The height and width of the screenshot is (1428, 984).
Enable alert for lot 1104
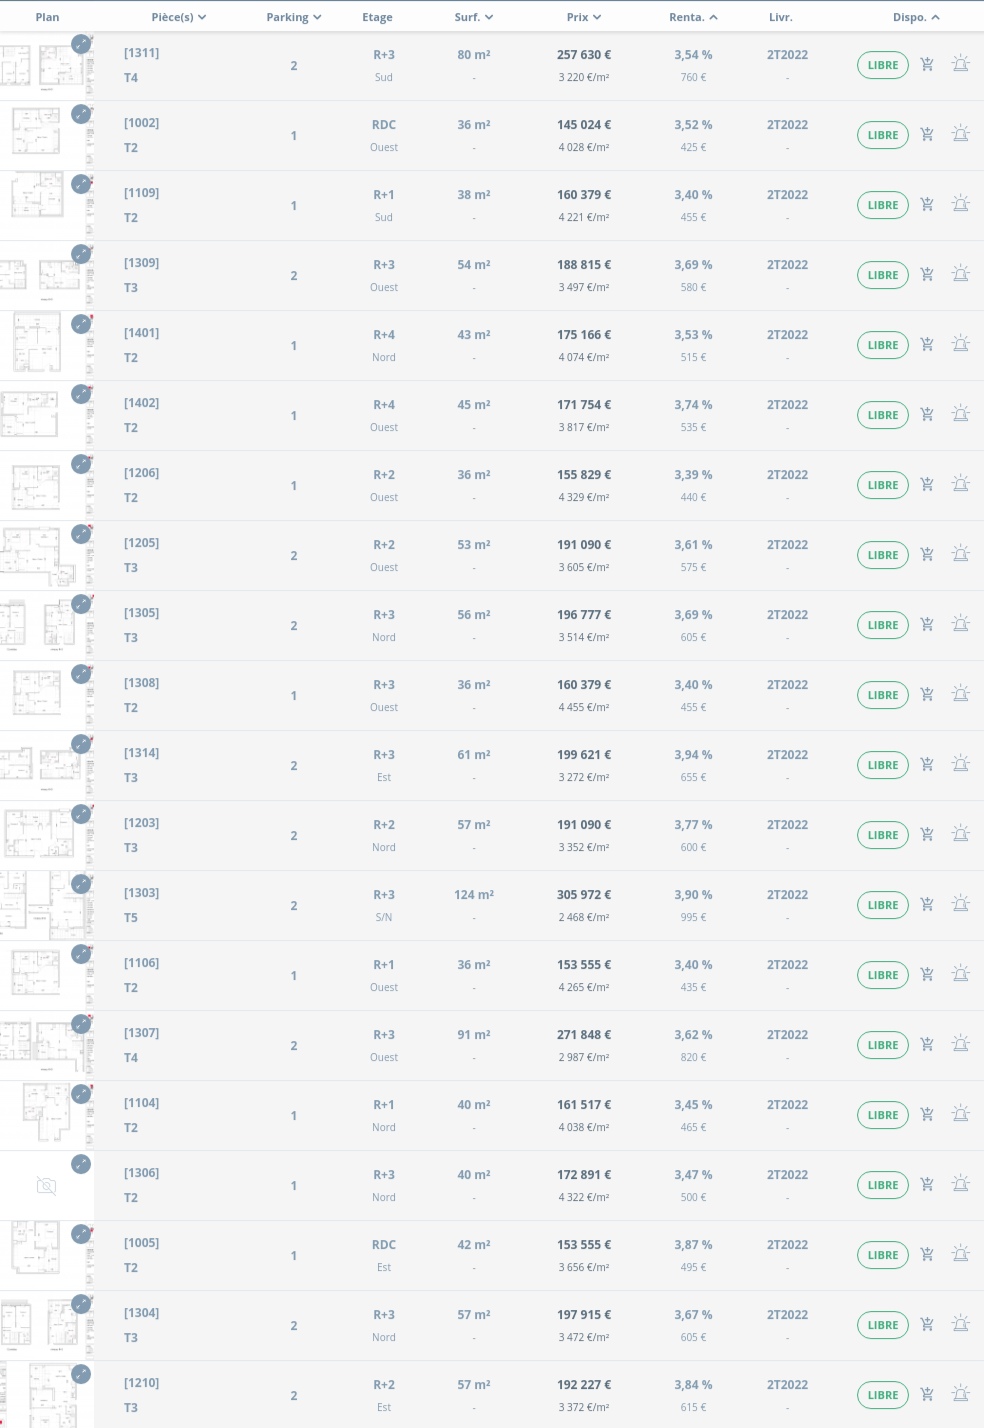[960, 1115]
